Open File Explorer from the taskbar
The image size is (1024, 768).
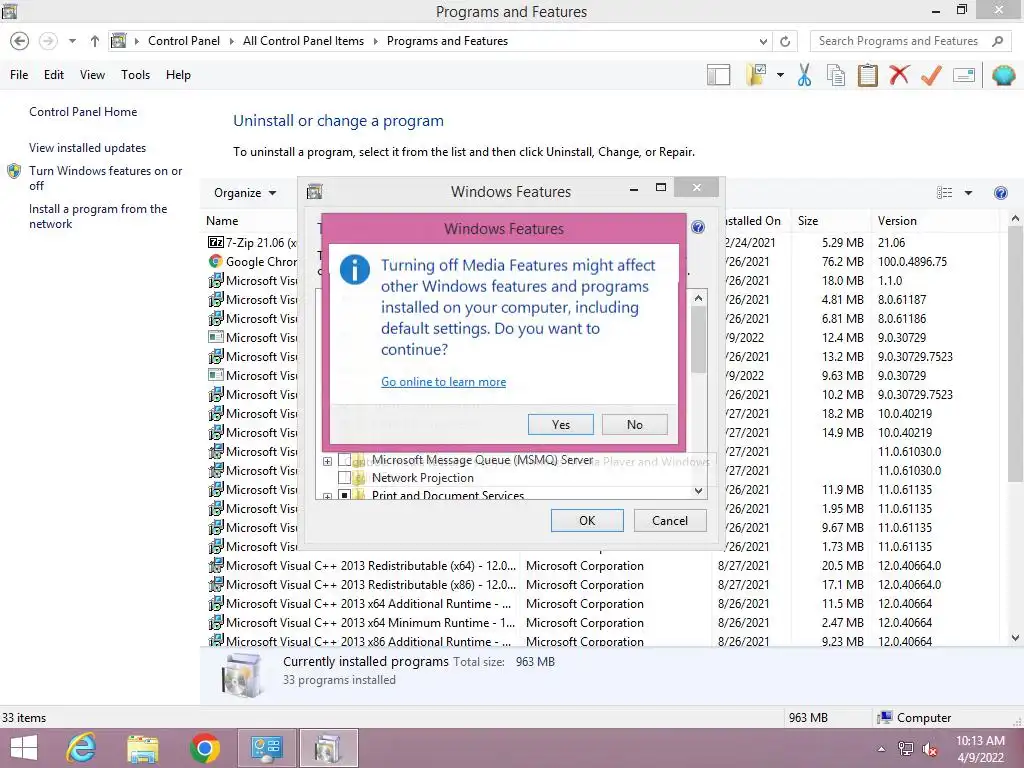[x=143, y=748]
